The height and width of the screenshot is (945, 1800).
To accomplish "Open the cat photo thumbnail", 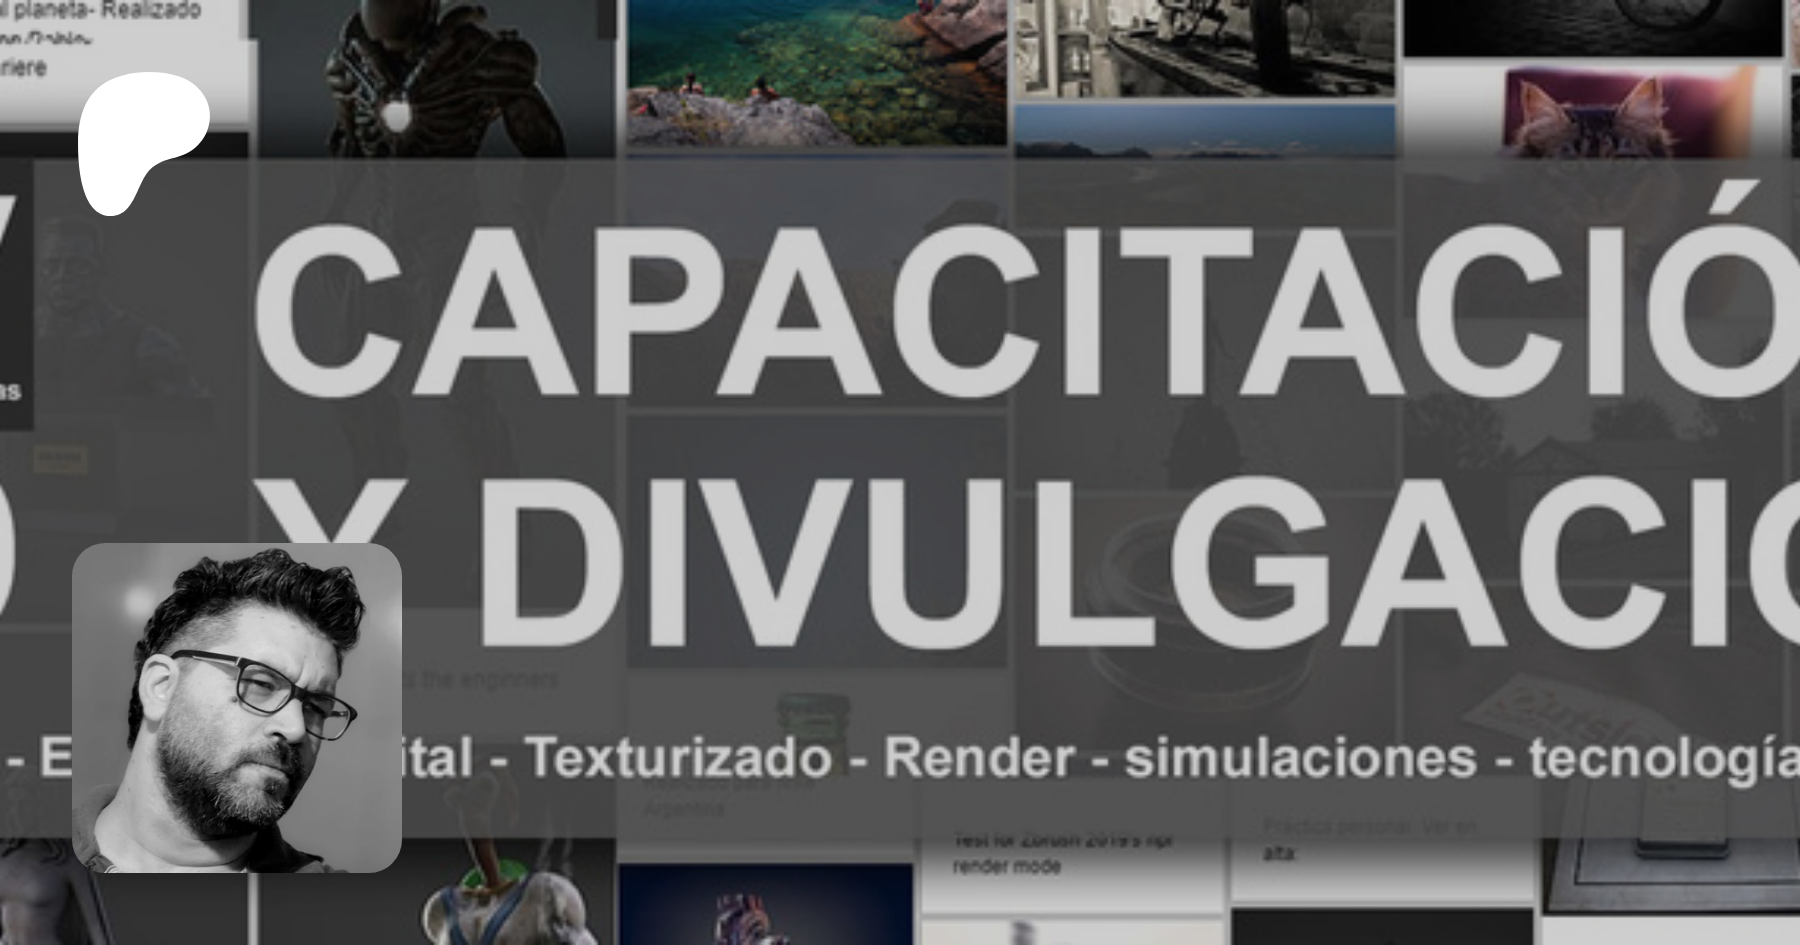I will tap(1592, 112).
